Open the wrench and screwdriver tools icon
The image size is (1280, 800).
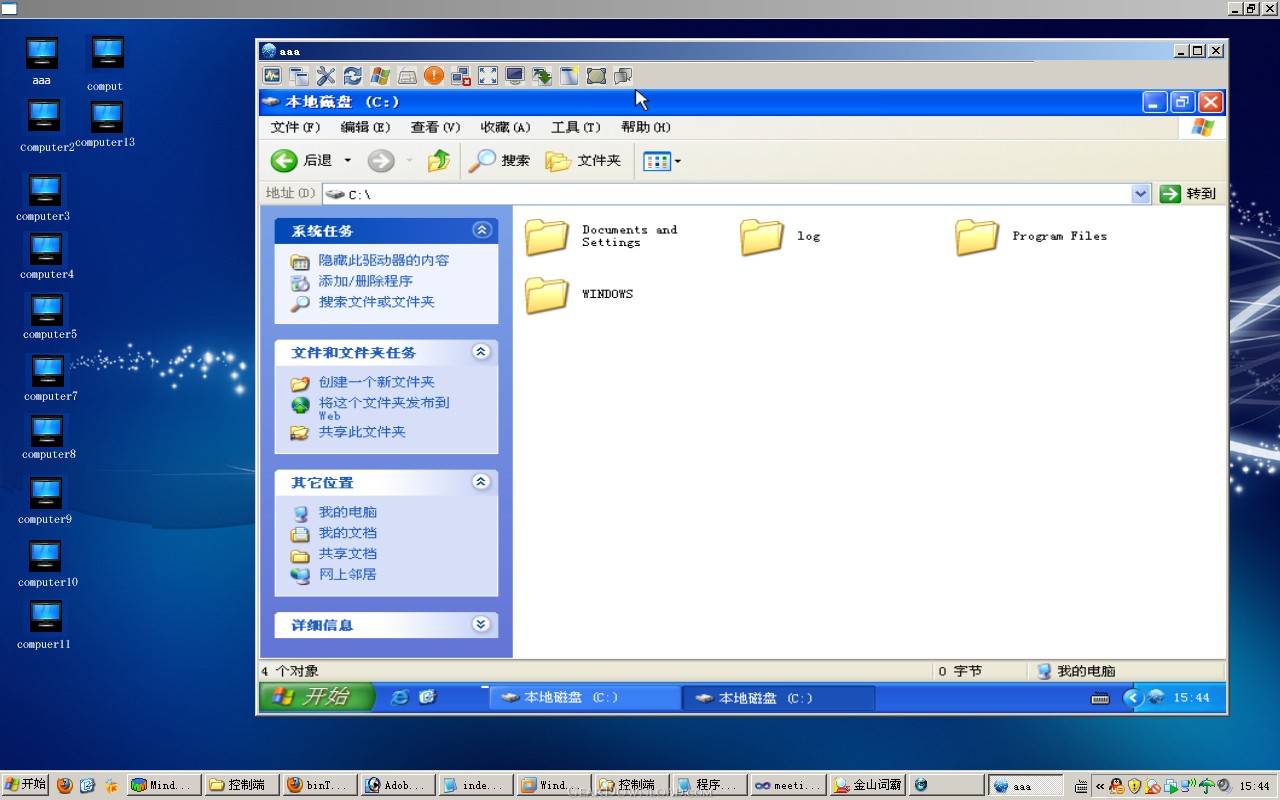point(325,76)
